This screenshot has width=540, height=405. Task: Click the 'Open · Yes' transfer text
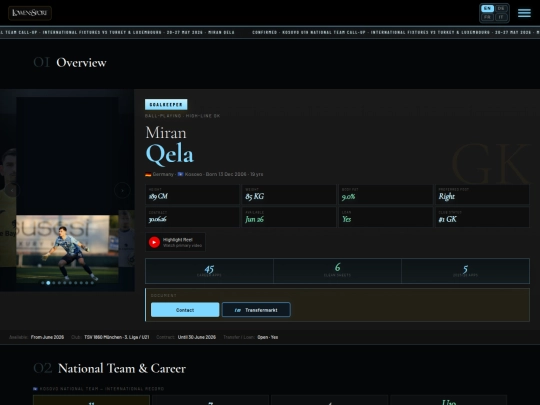pos(268,337)
